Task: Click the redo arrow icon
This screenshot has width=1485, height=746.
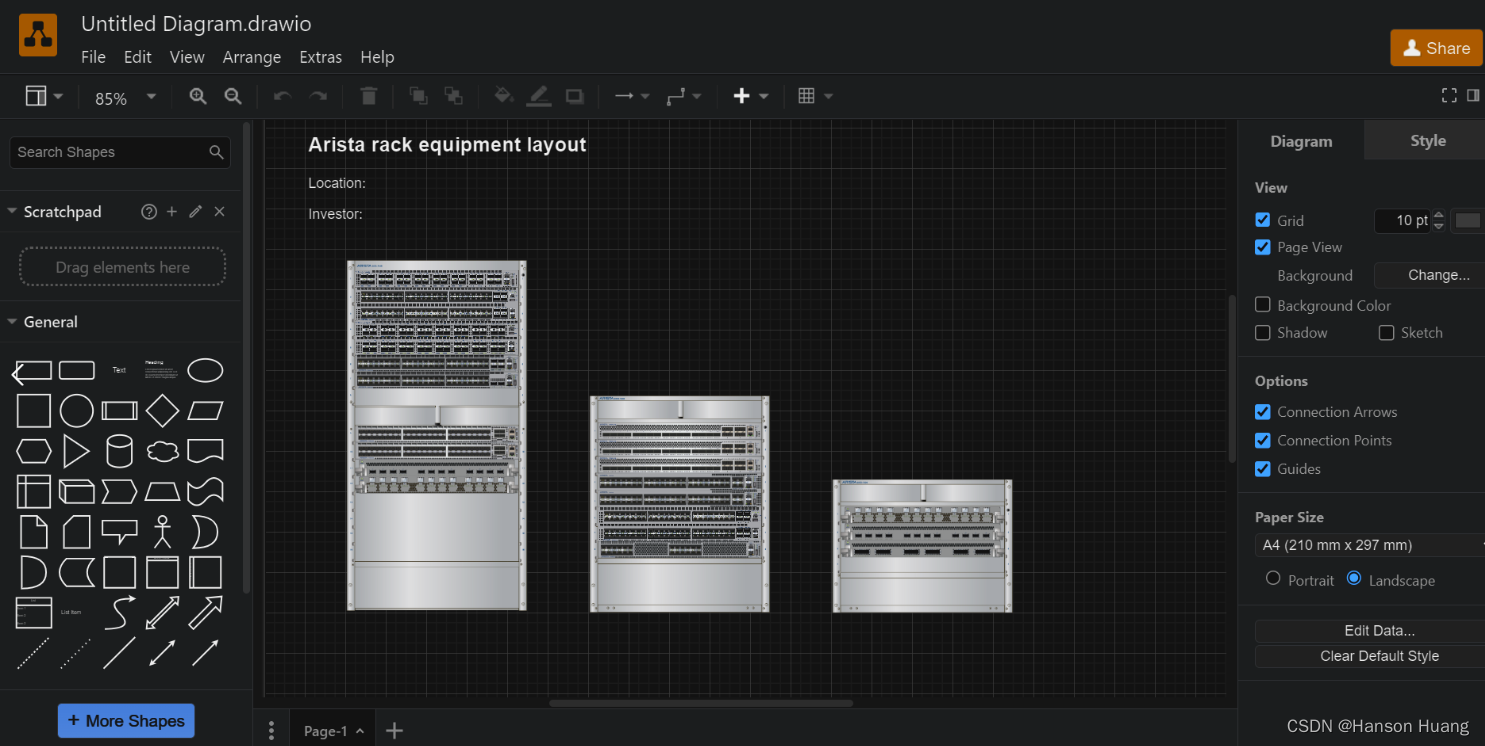Action: pyautogui.click(x=318, y=96)
